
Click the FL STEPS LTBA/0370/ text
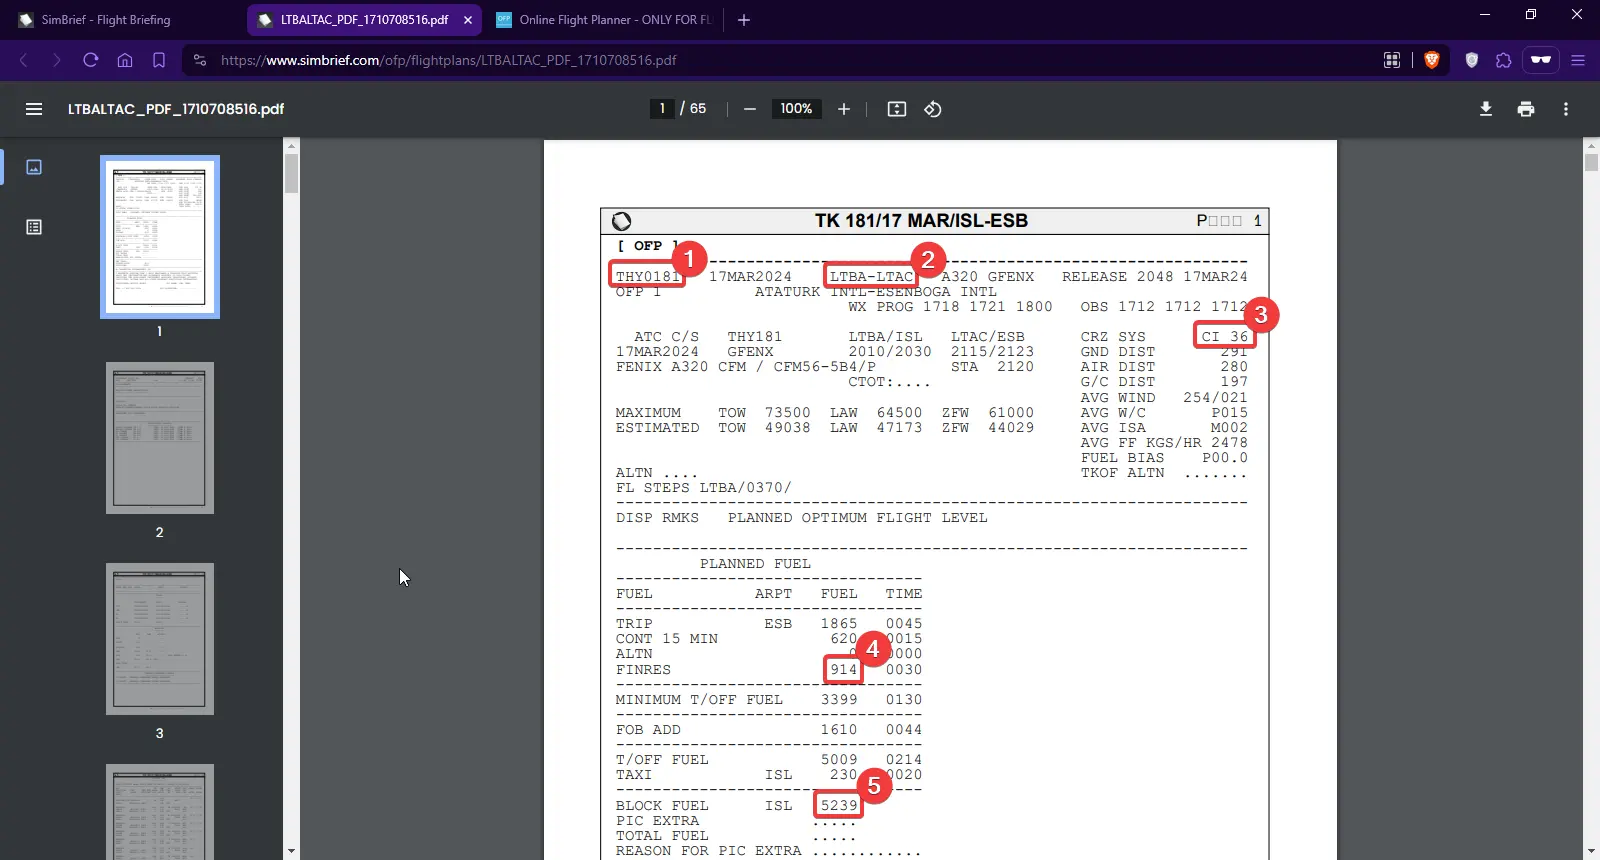[704, 488]
